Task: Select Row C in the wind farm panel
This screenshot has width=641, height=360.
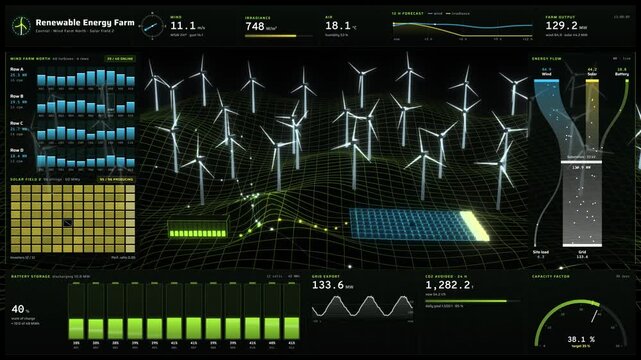Action: click(x=72, y=131)
